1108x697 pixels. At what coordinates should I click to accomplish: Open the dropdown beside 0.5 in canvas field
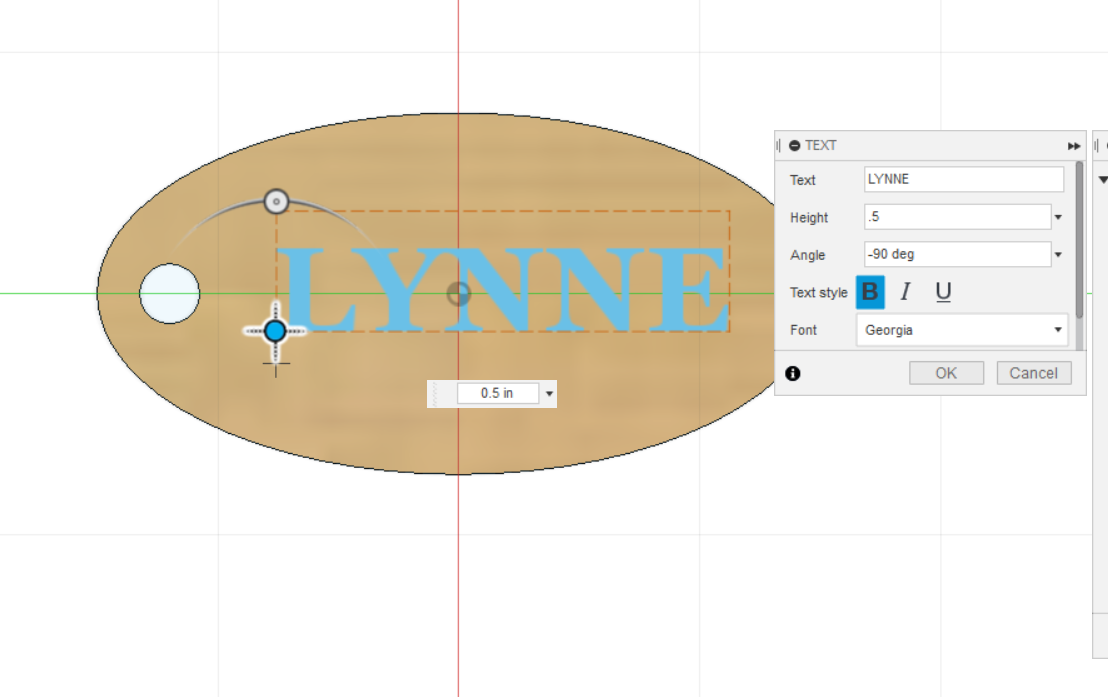click(x=549, y=394)
